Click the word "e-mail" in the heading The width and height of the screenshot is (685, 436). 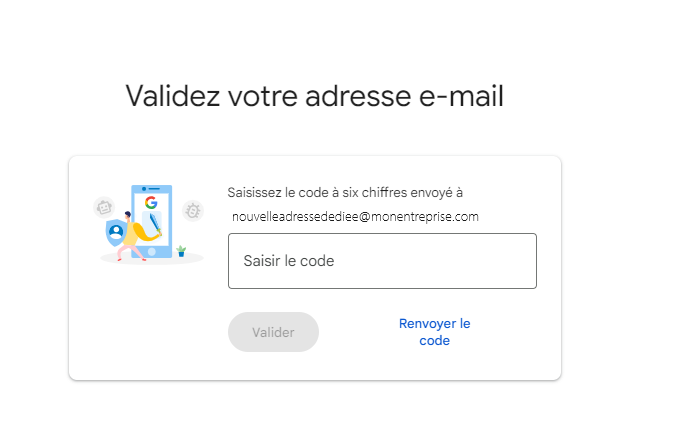pos(461,96)
